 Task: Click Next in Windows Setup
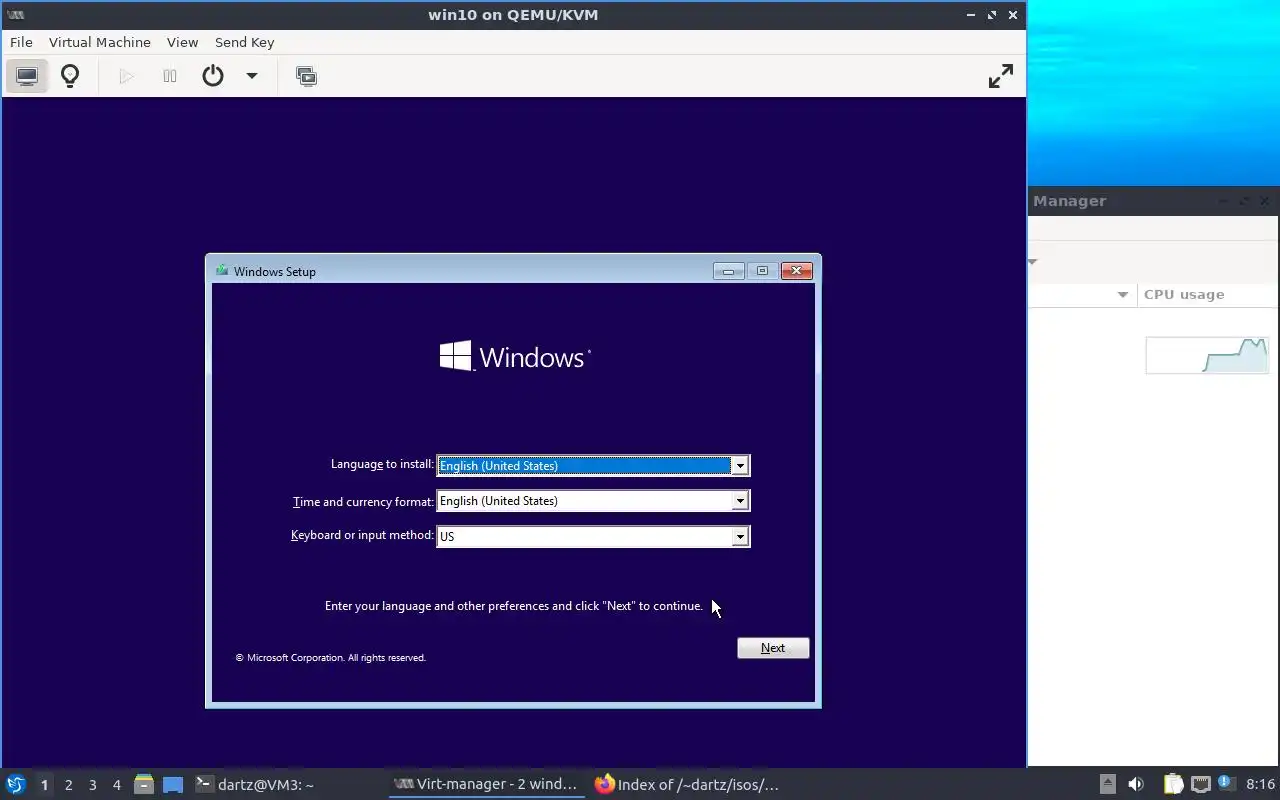(773, 648)
